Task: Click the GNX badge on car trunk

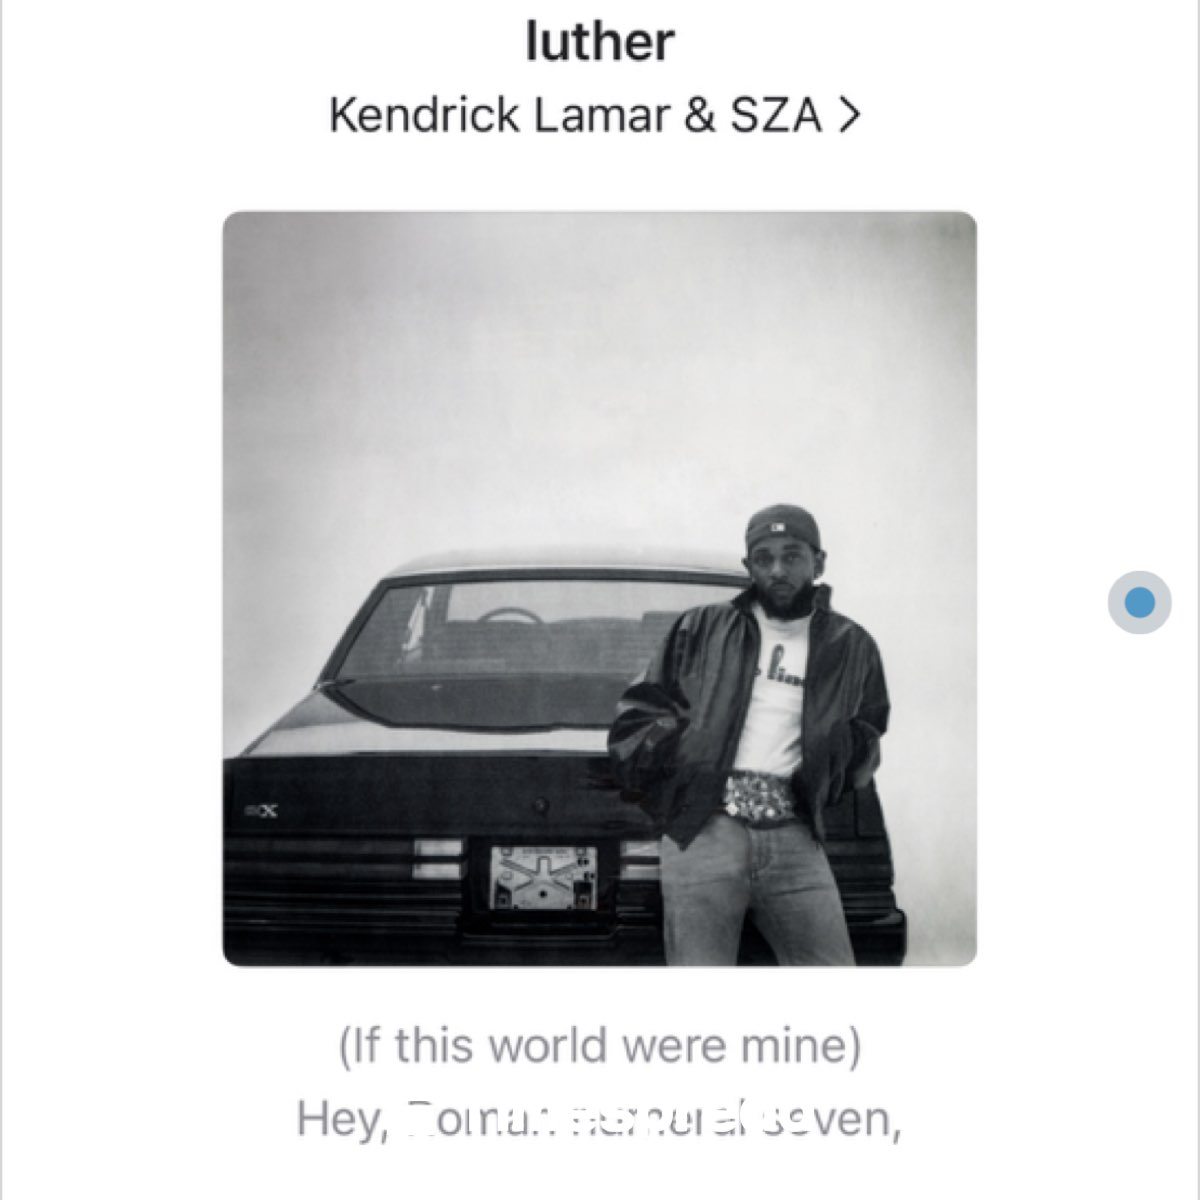Action: 262,809
